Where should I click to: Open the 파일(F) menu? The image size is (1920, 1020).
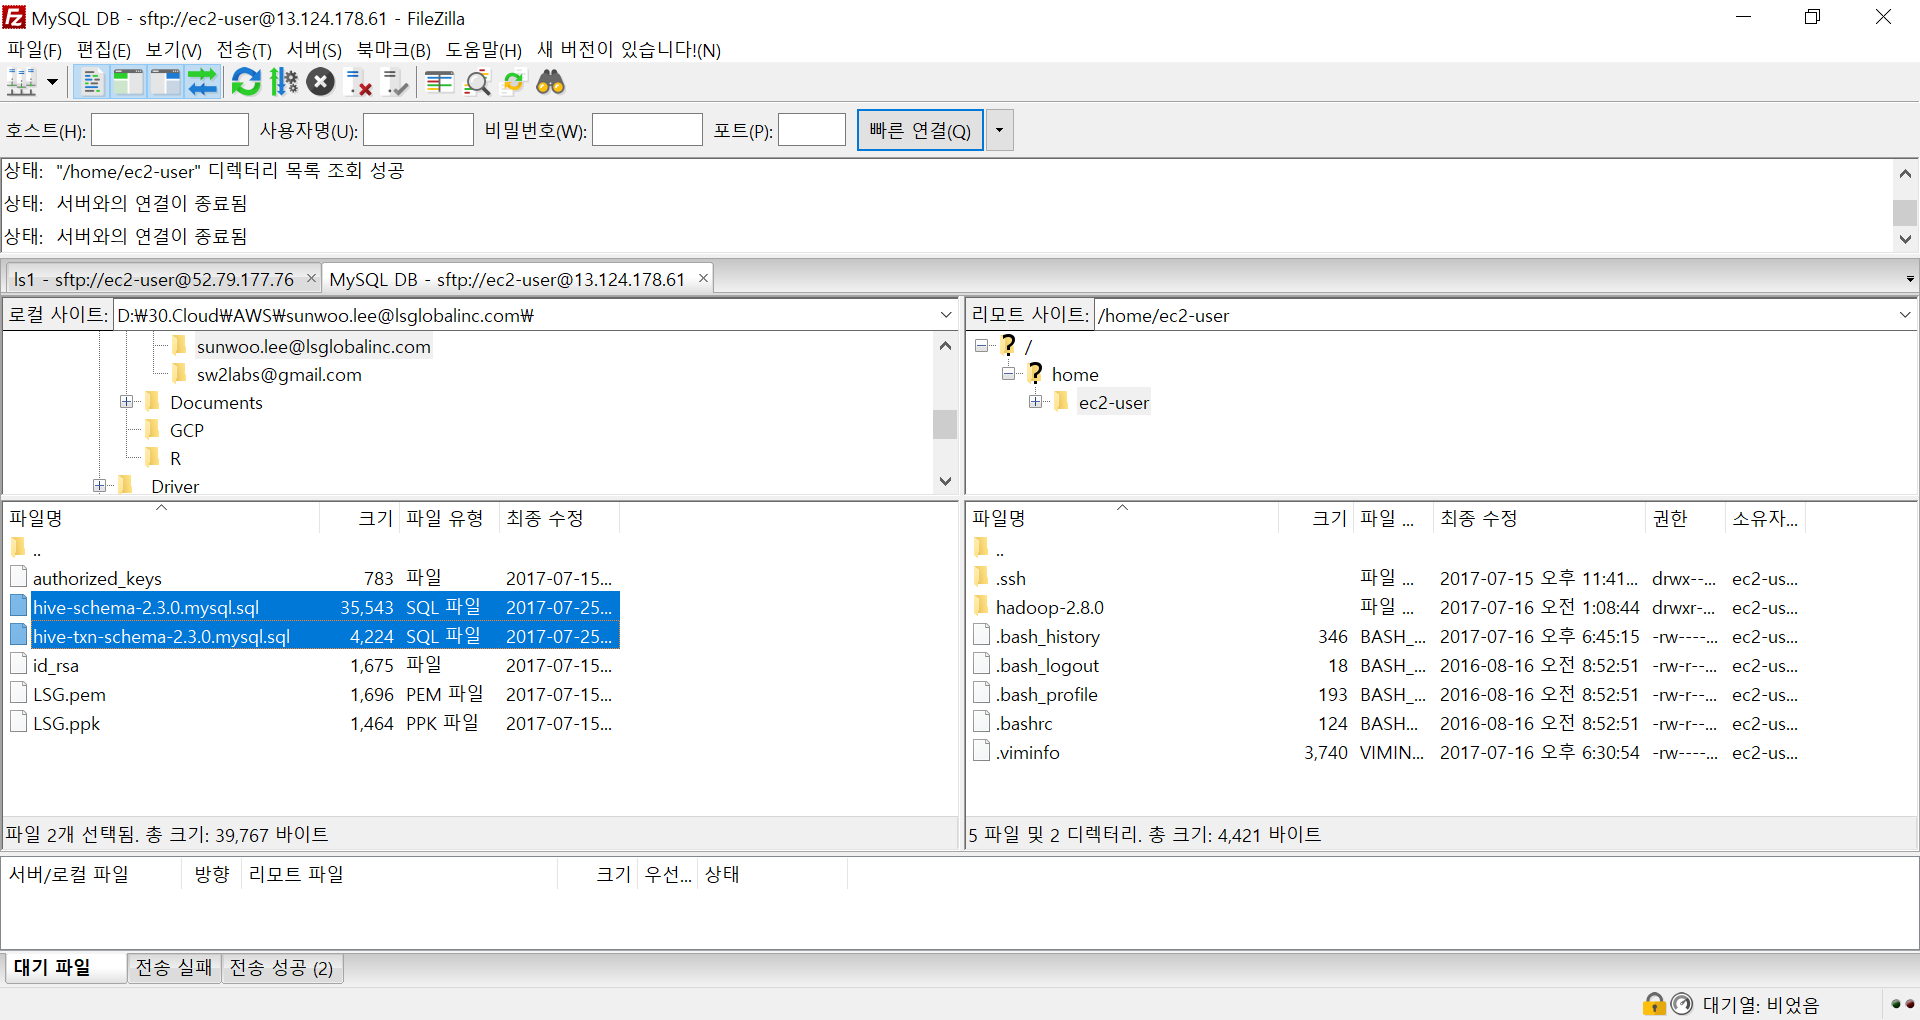coord(34,50)
